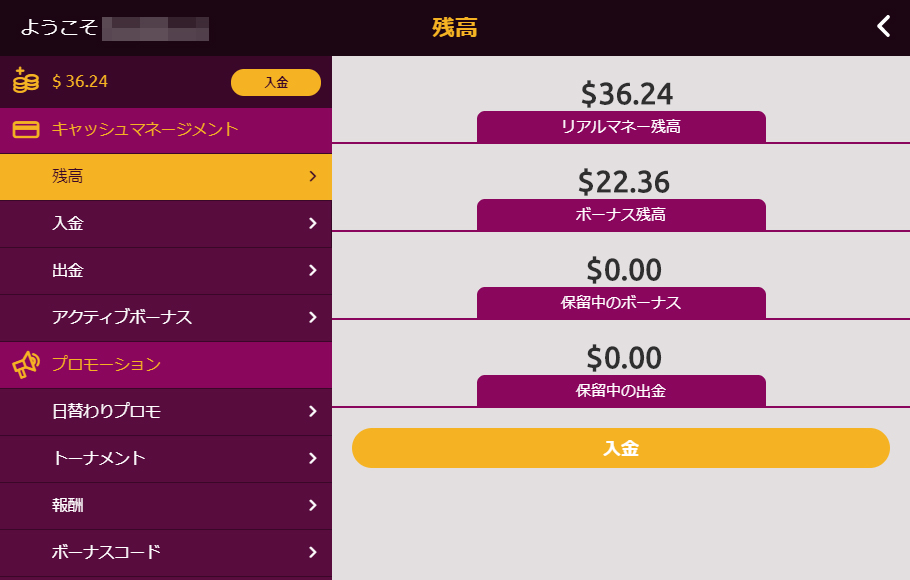Click the small 入金 button in sidebar header
Viewport: 910px width, 580px height.
click(276, 82)
